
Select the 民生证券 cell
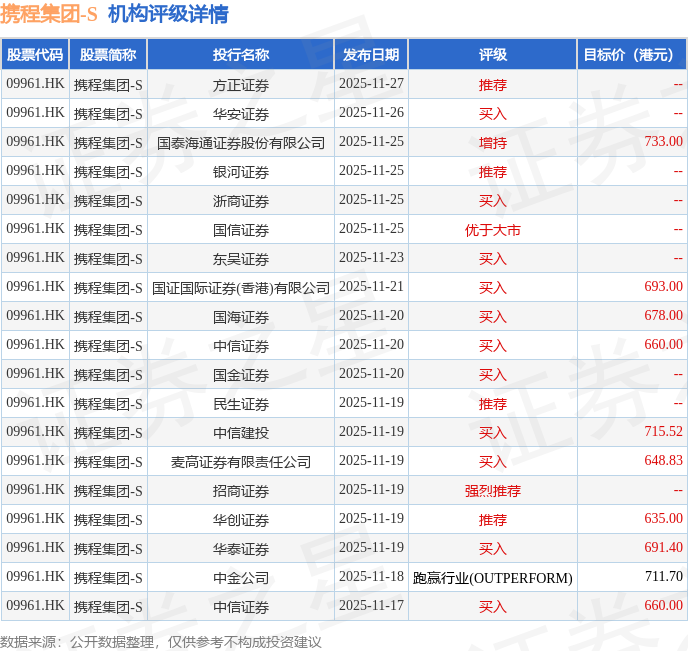pyautogui.click(x=241, y=404)
